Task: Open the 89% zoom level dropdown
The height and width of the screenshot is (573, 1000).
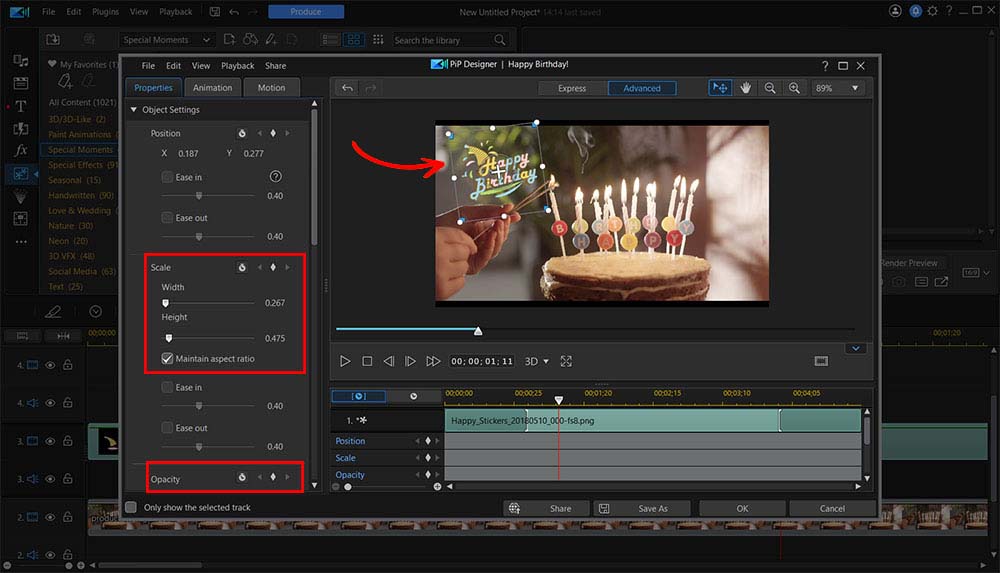Action: pos(854,88)
